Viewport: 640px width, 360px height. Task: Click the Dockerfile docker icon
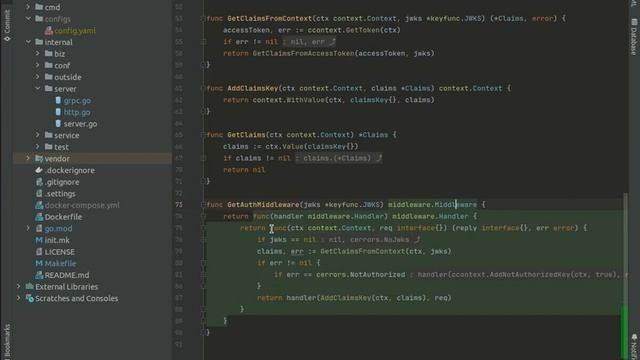click(x=39, y=217)
